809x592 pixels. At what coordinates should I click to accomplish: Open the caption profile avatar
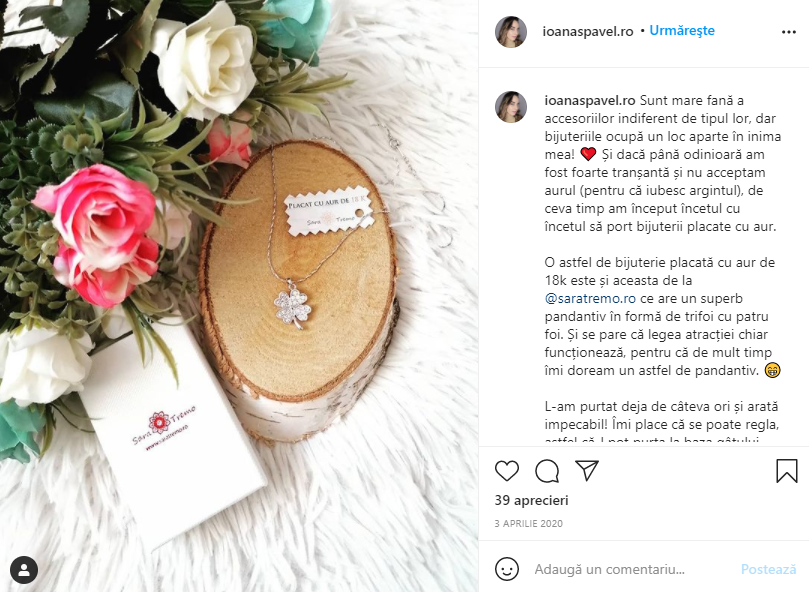click(x=511, y=107)
